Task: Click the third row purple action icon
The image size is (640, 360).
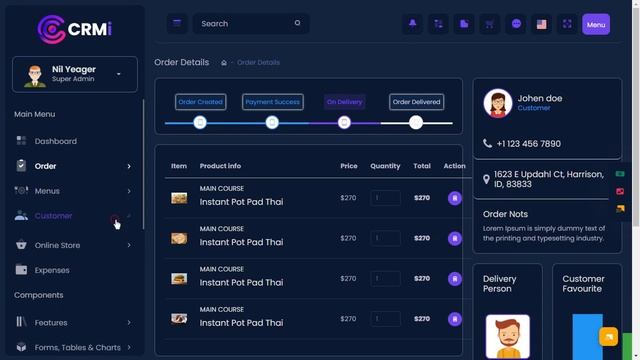Action: [x=455, y=279]
